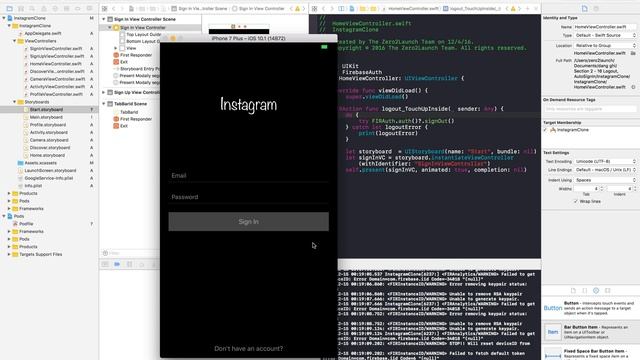
Task: Expand the Products folder under InstagramClone
Action: 9,193
